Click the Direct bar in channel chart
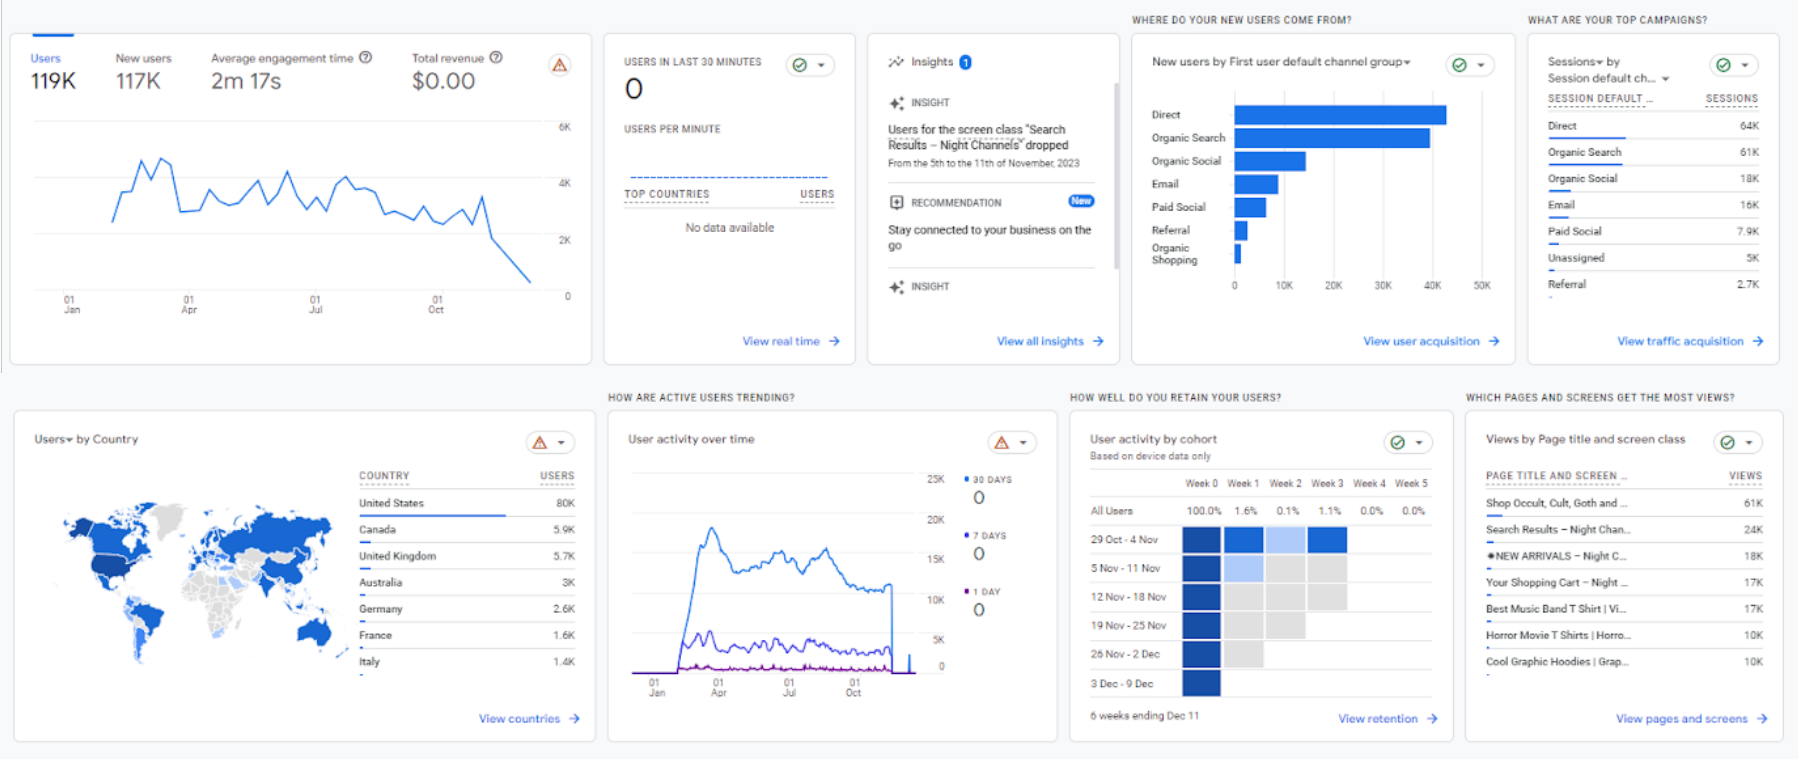This screenshot has height=759, width=1798. pyautogui.click(x=1339, y=115)
